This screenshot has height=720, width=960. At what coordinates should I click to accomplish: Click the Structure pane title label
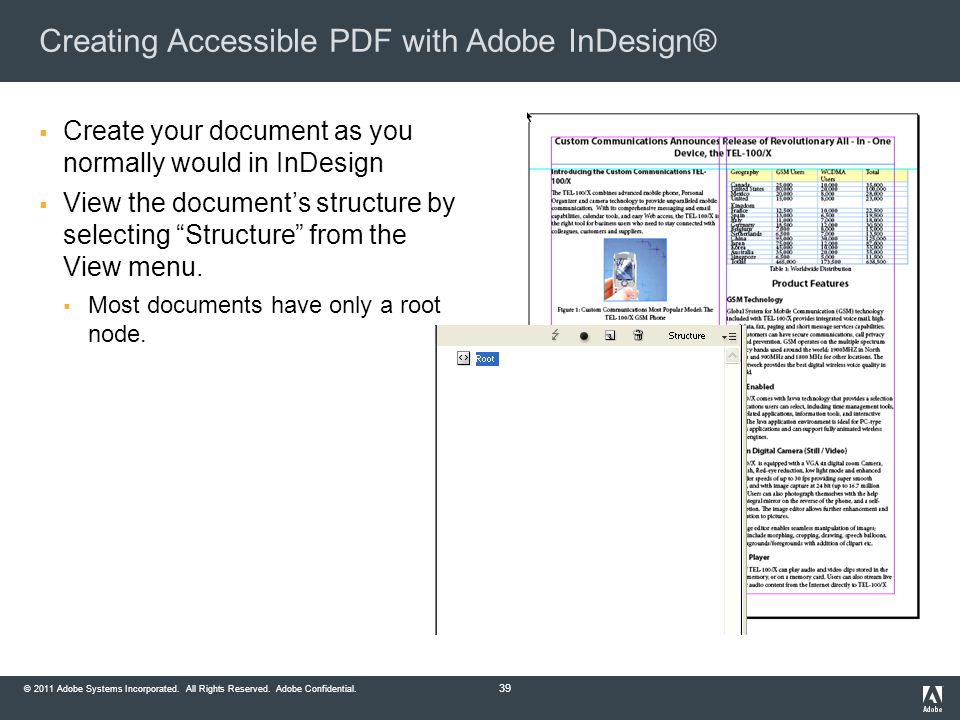686,336
